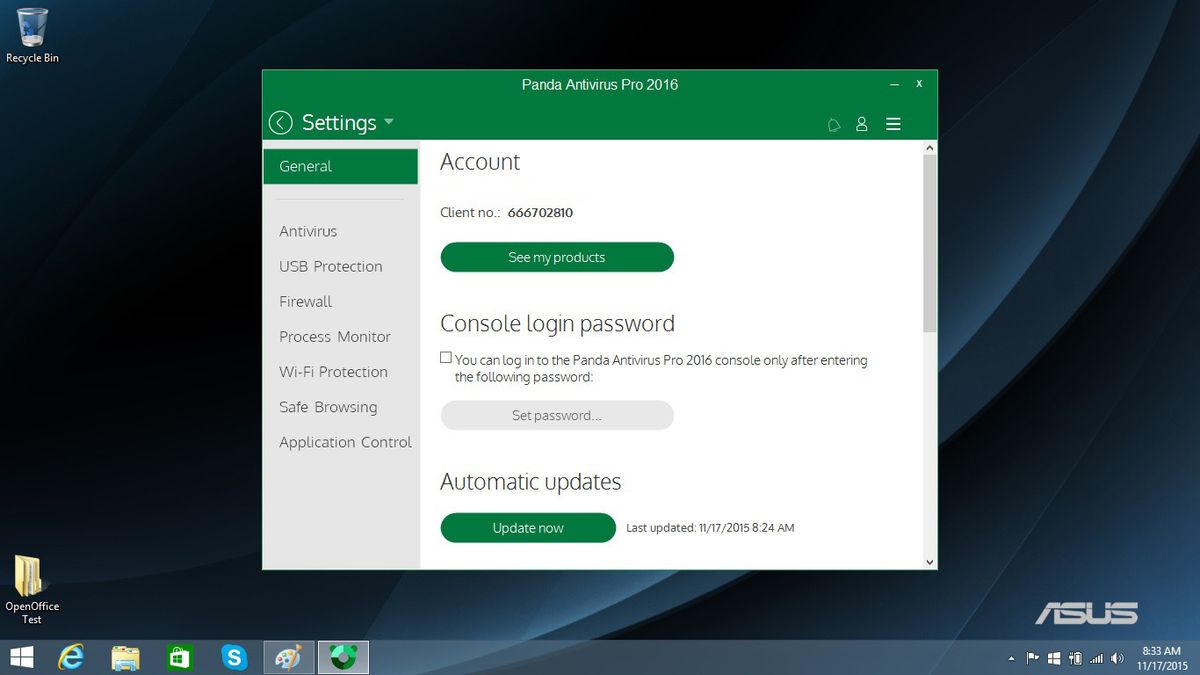
Task: Open File Explorer from taskbar
Action: [125, 657]
